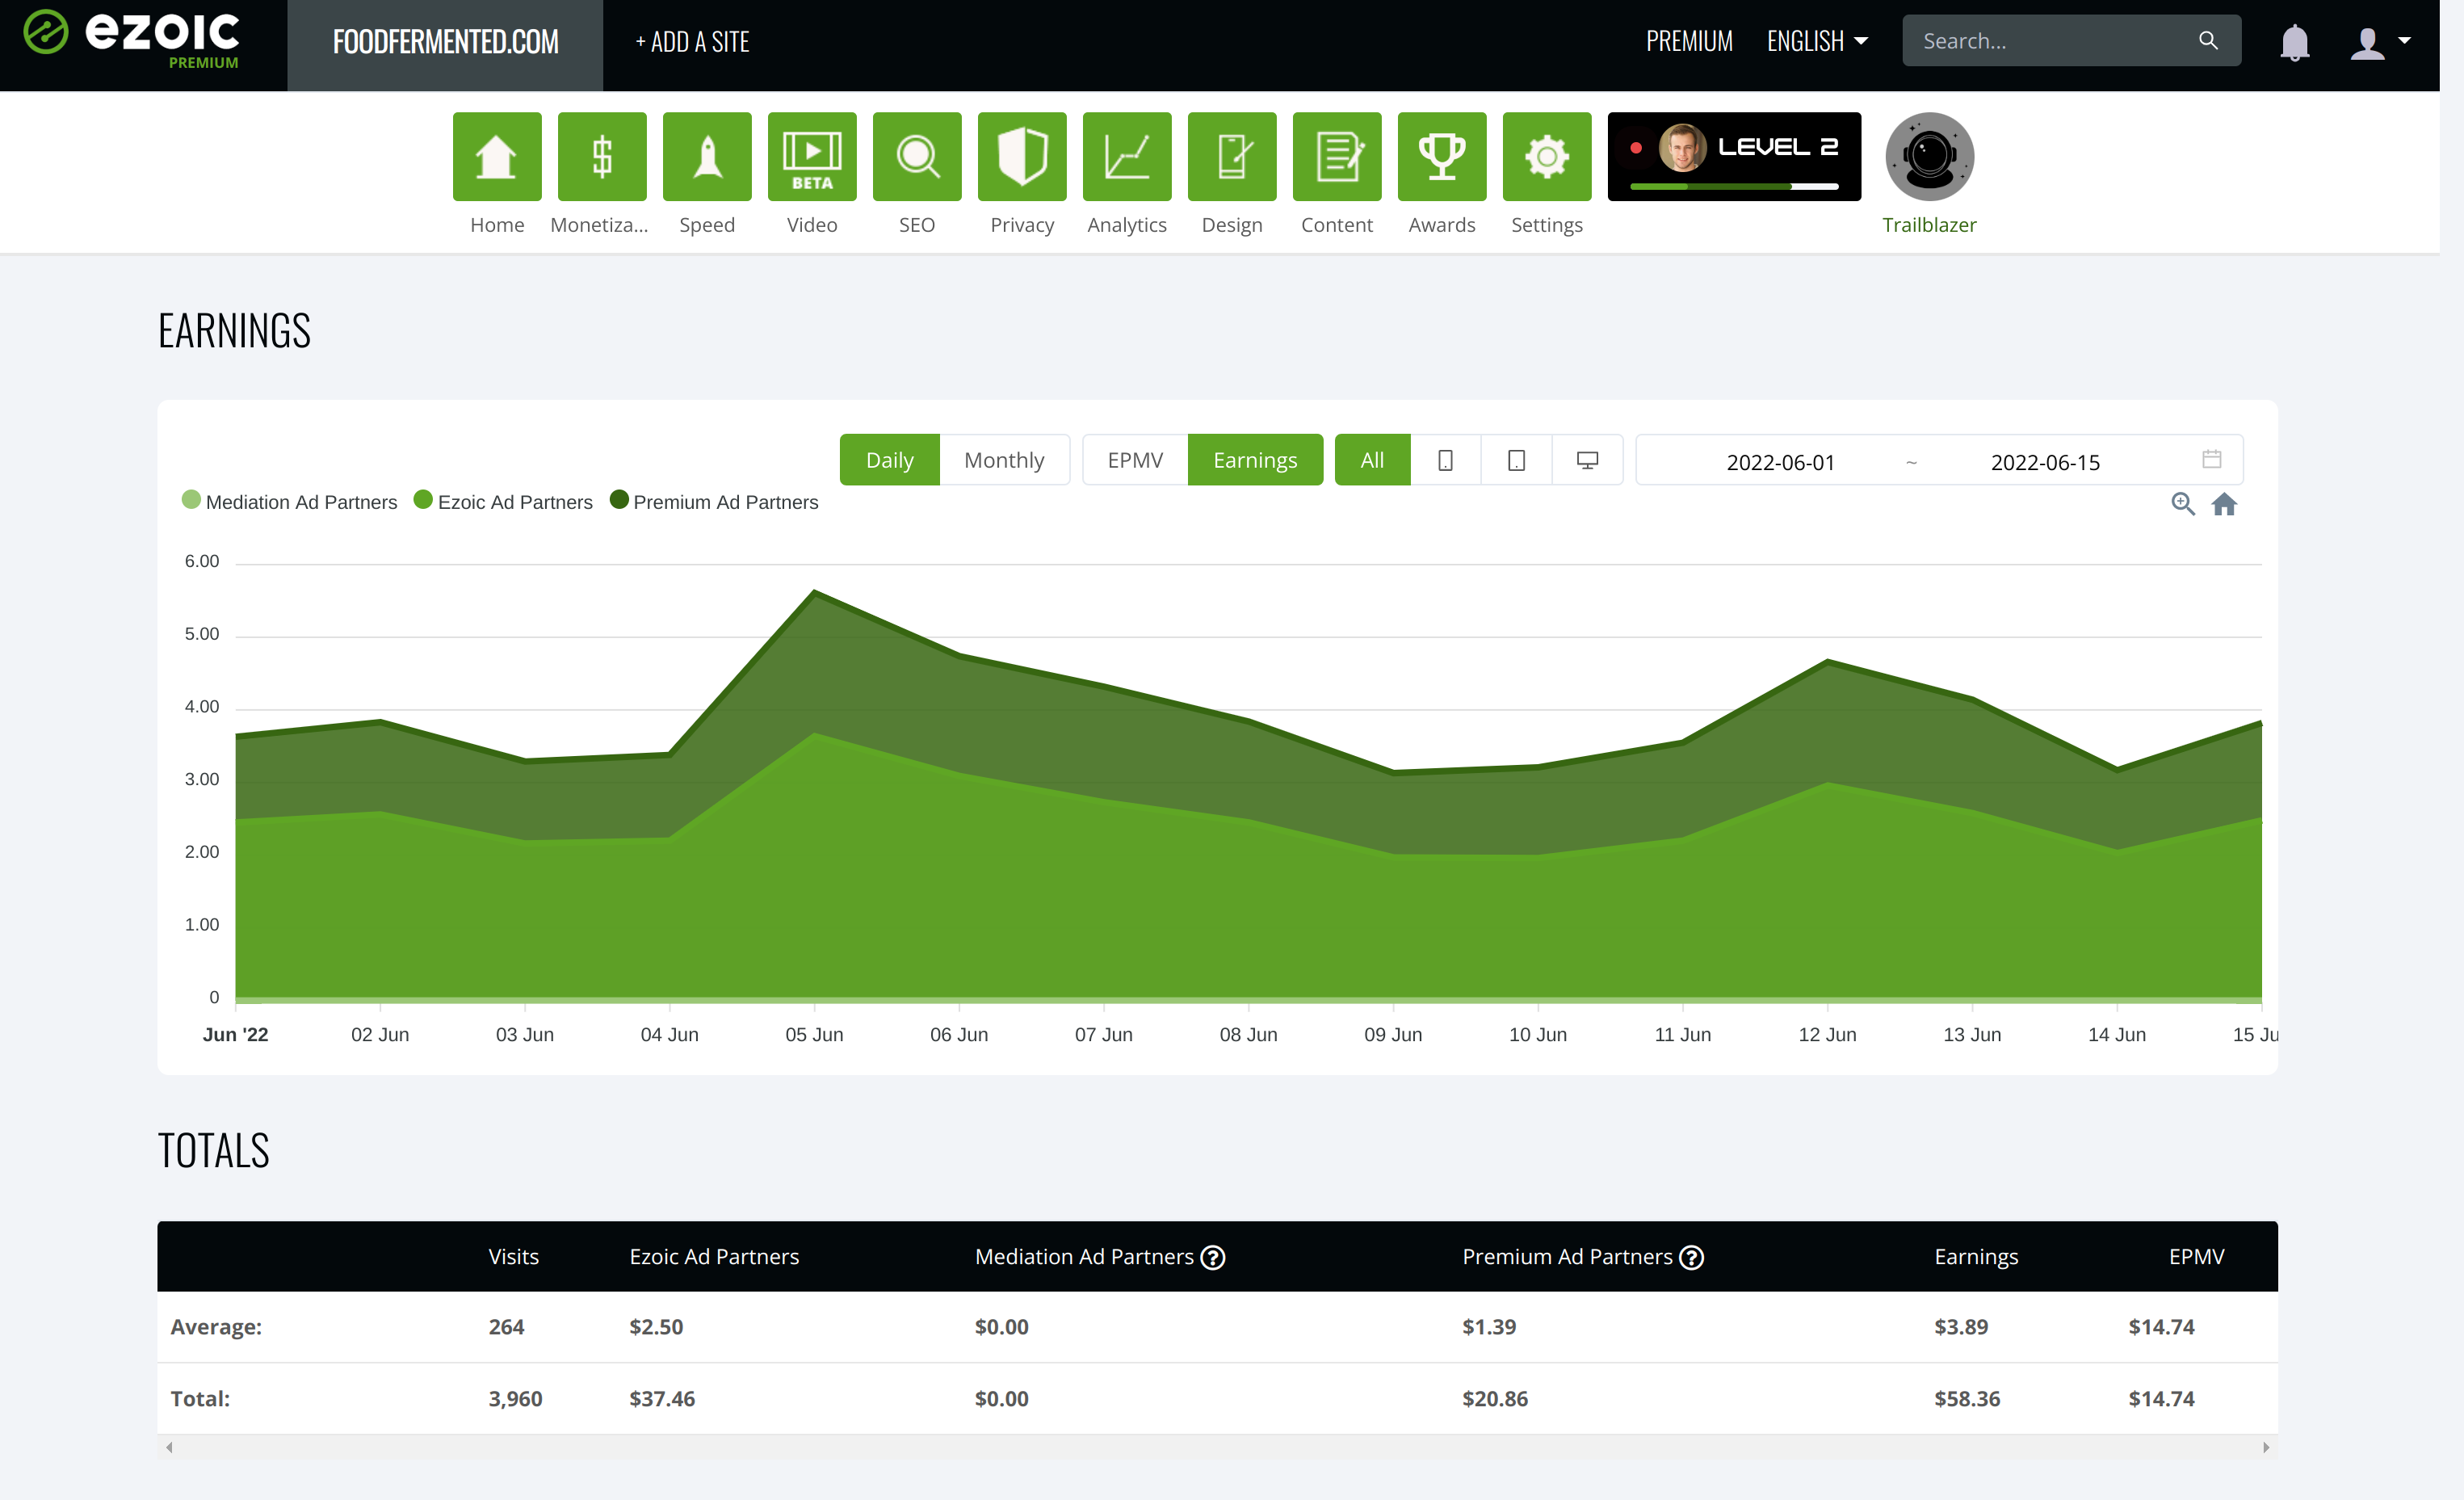Open the date range calendar icon
Image resolution: width=2464 pixels, height=1500 pixels.
tap(2212, 459)
